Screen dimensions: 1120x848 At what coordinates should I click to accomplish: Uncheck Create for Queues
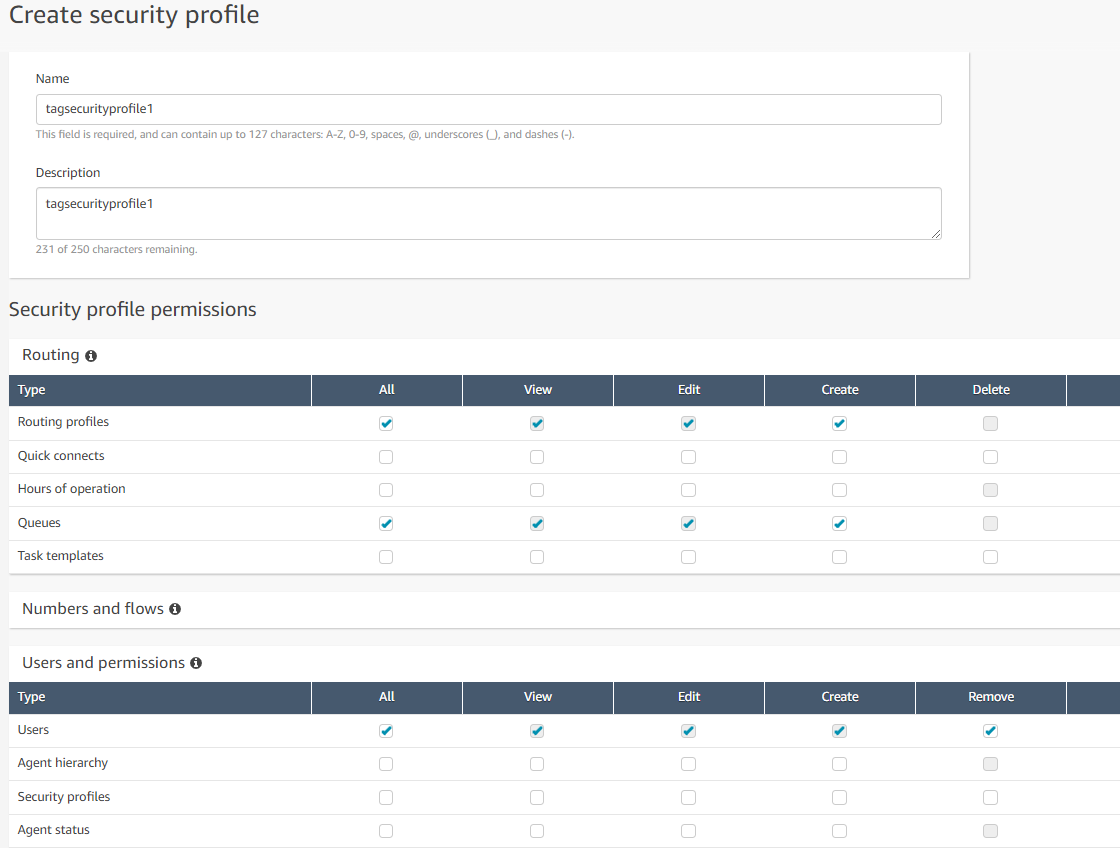pos(839,524)
